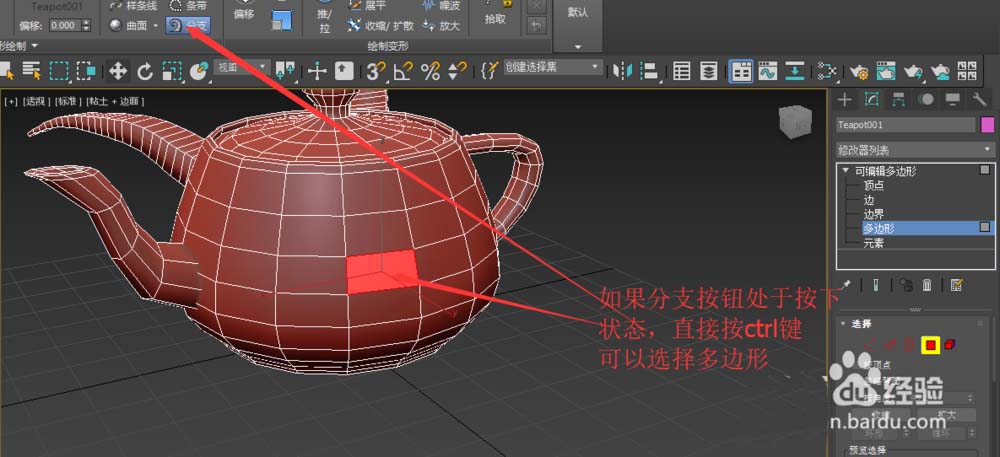Click Edit Named Selection Sets icon

[489, 71]
